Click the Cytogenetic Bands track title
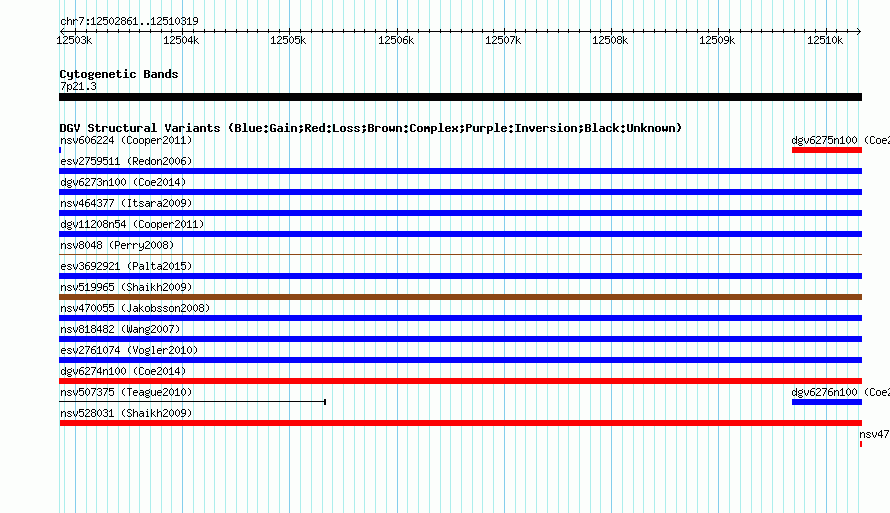 click(x=119, y=74)
